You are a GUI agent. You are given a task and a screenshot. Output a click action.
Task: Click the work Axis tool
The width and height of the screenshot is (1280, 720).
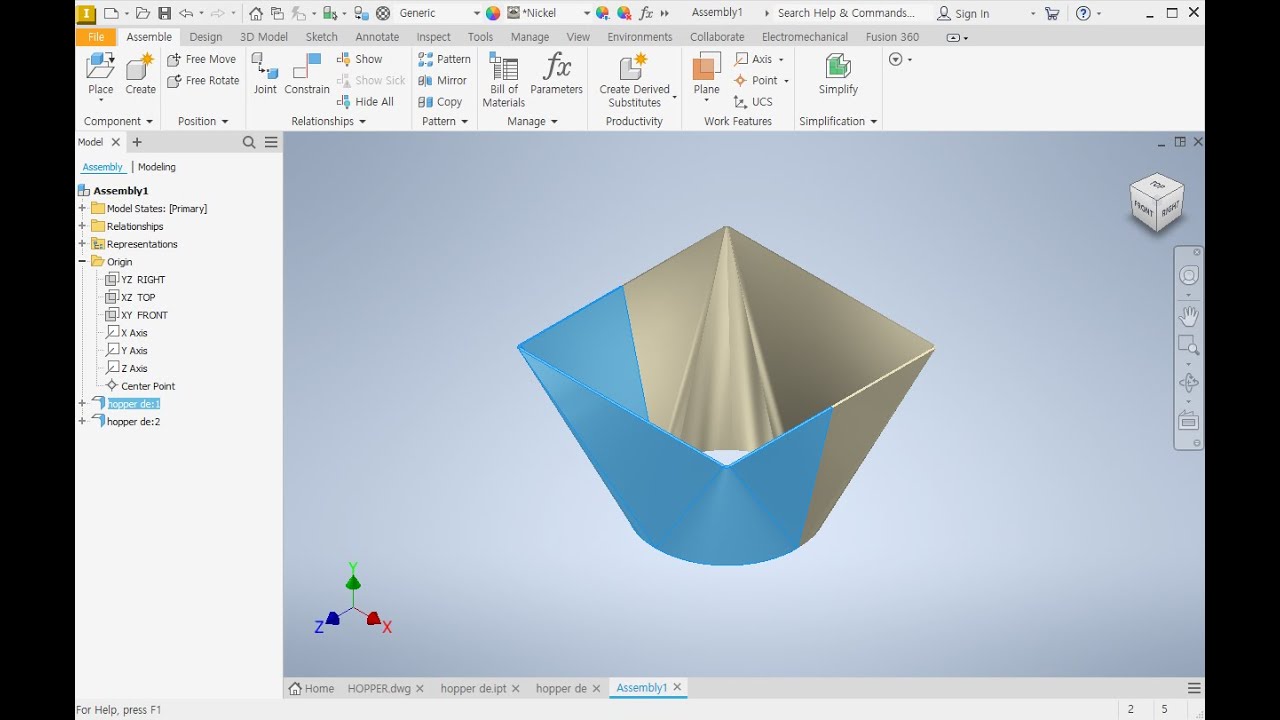click(753, 59)
